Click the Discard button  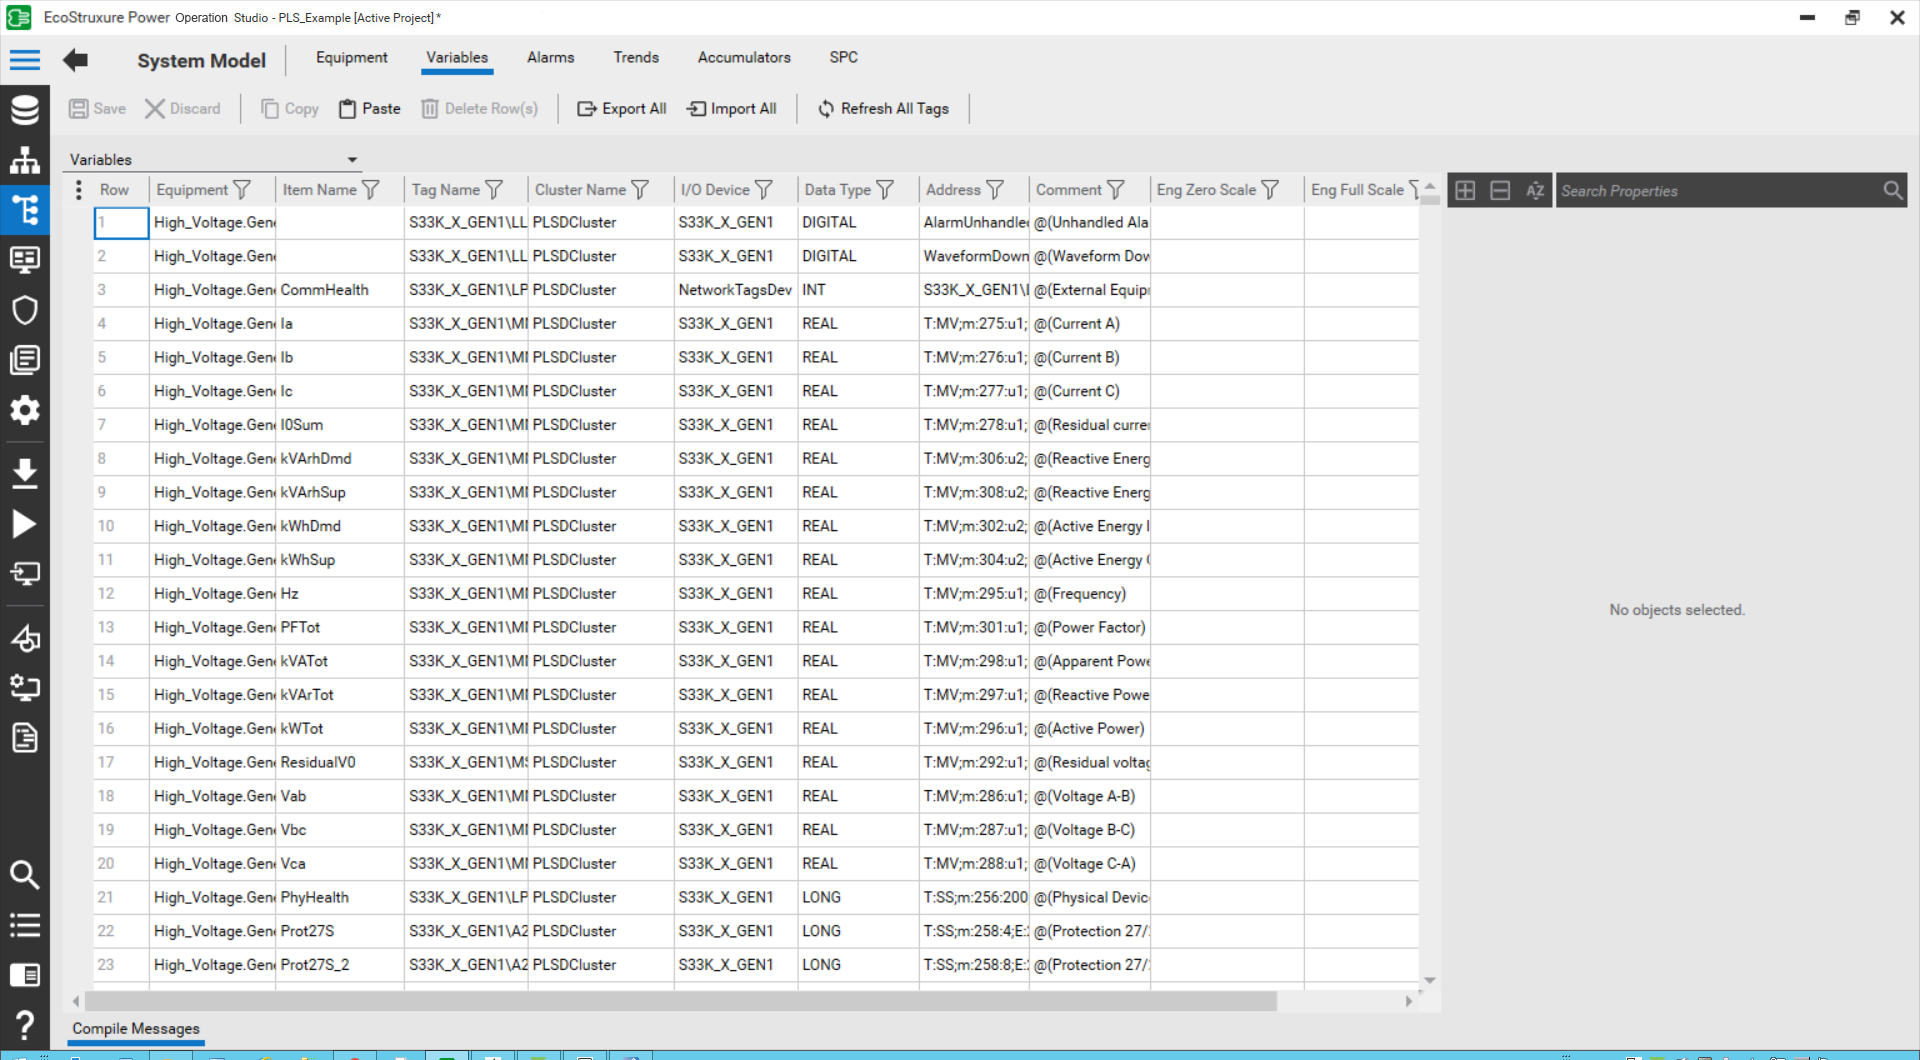coord(182,109)
